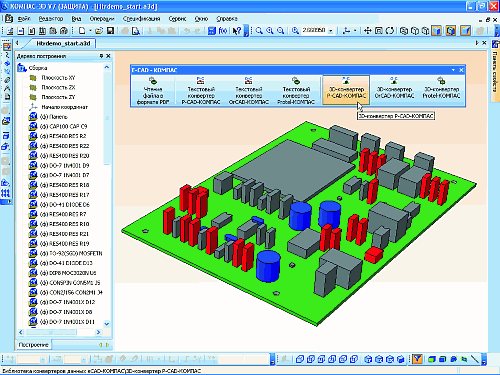The height and width of the screenshot is (375, 500).
Task: Zoom out with the minus magnifier
Action: point(281,31)
